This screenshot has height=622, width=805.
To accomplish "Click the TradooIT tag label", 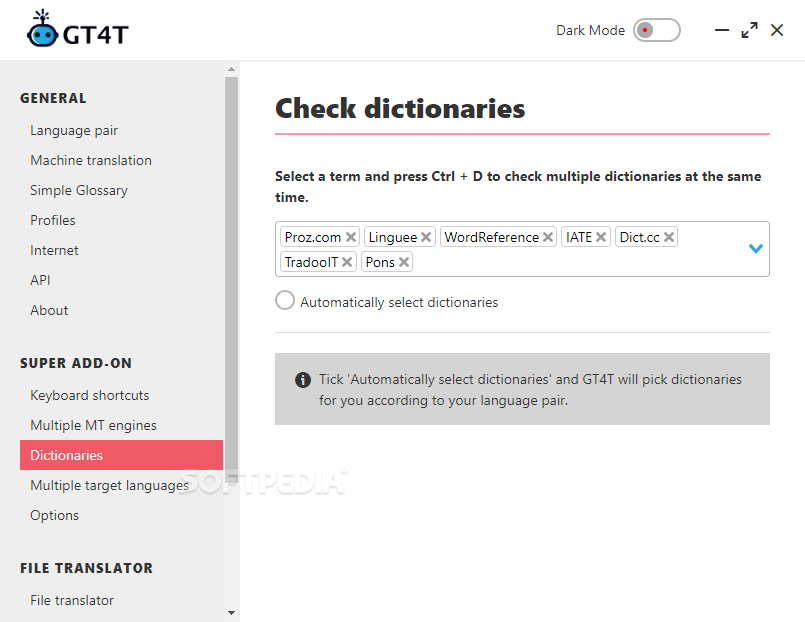I will pos(311,262).
